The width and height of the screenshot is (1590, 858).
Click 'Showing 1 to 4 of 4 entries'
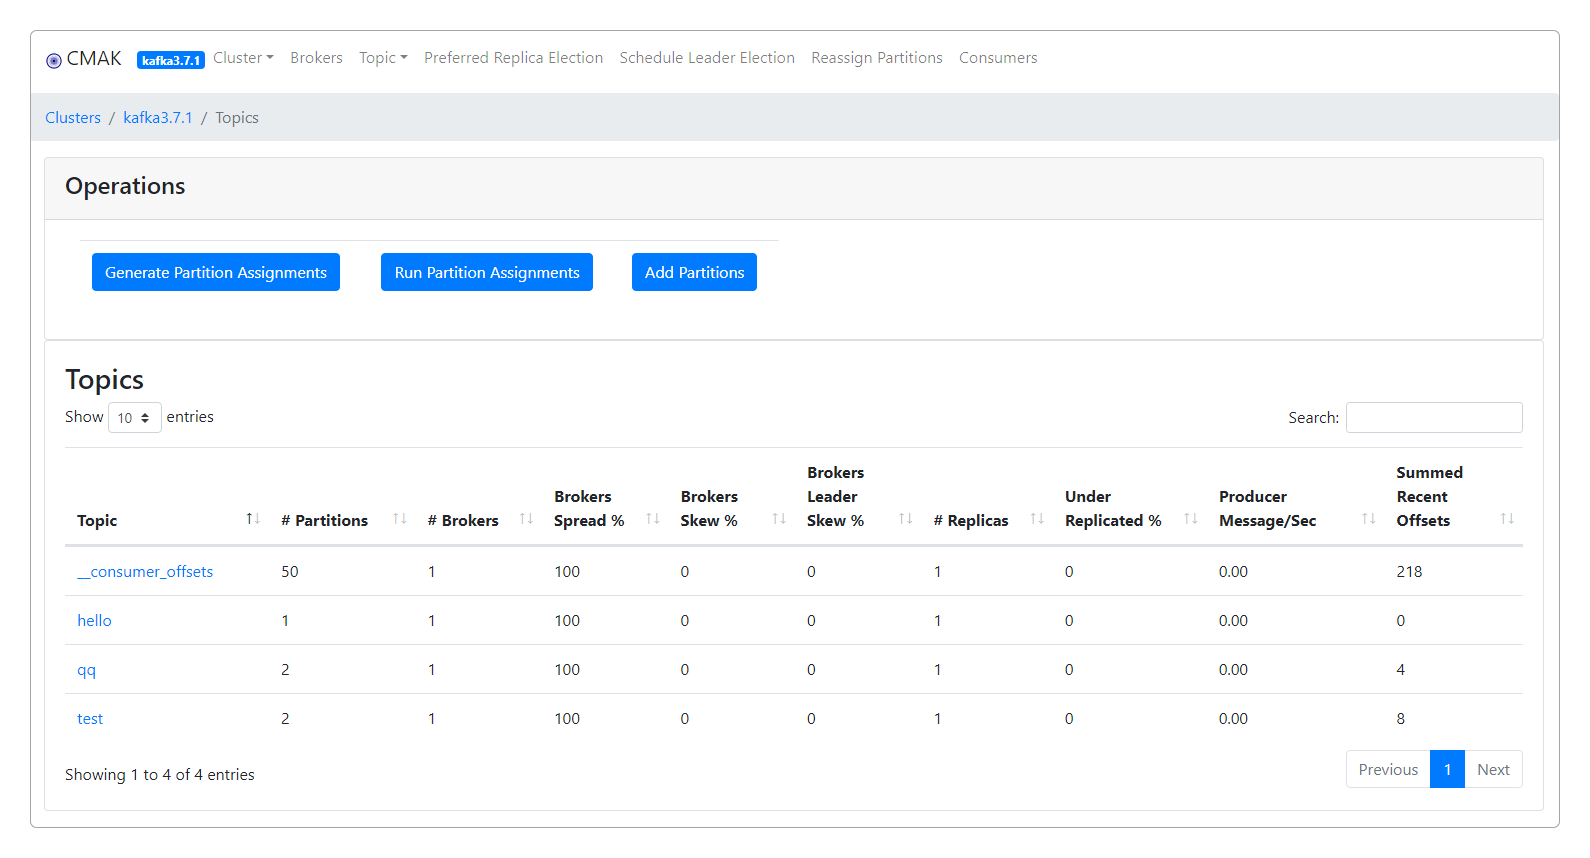click(160, 775)
